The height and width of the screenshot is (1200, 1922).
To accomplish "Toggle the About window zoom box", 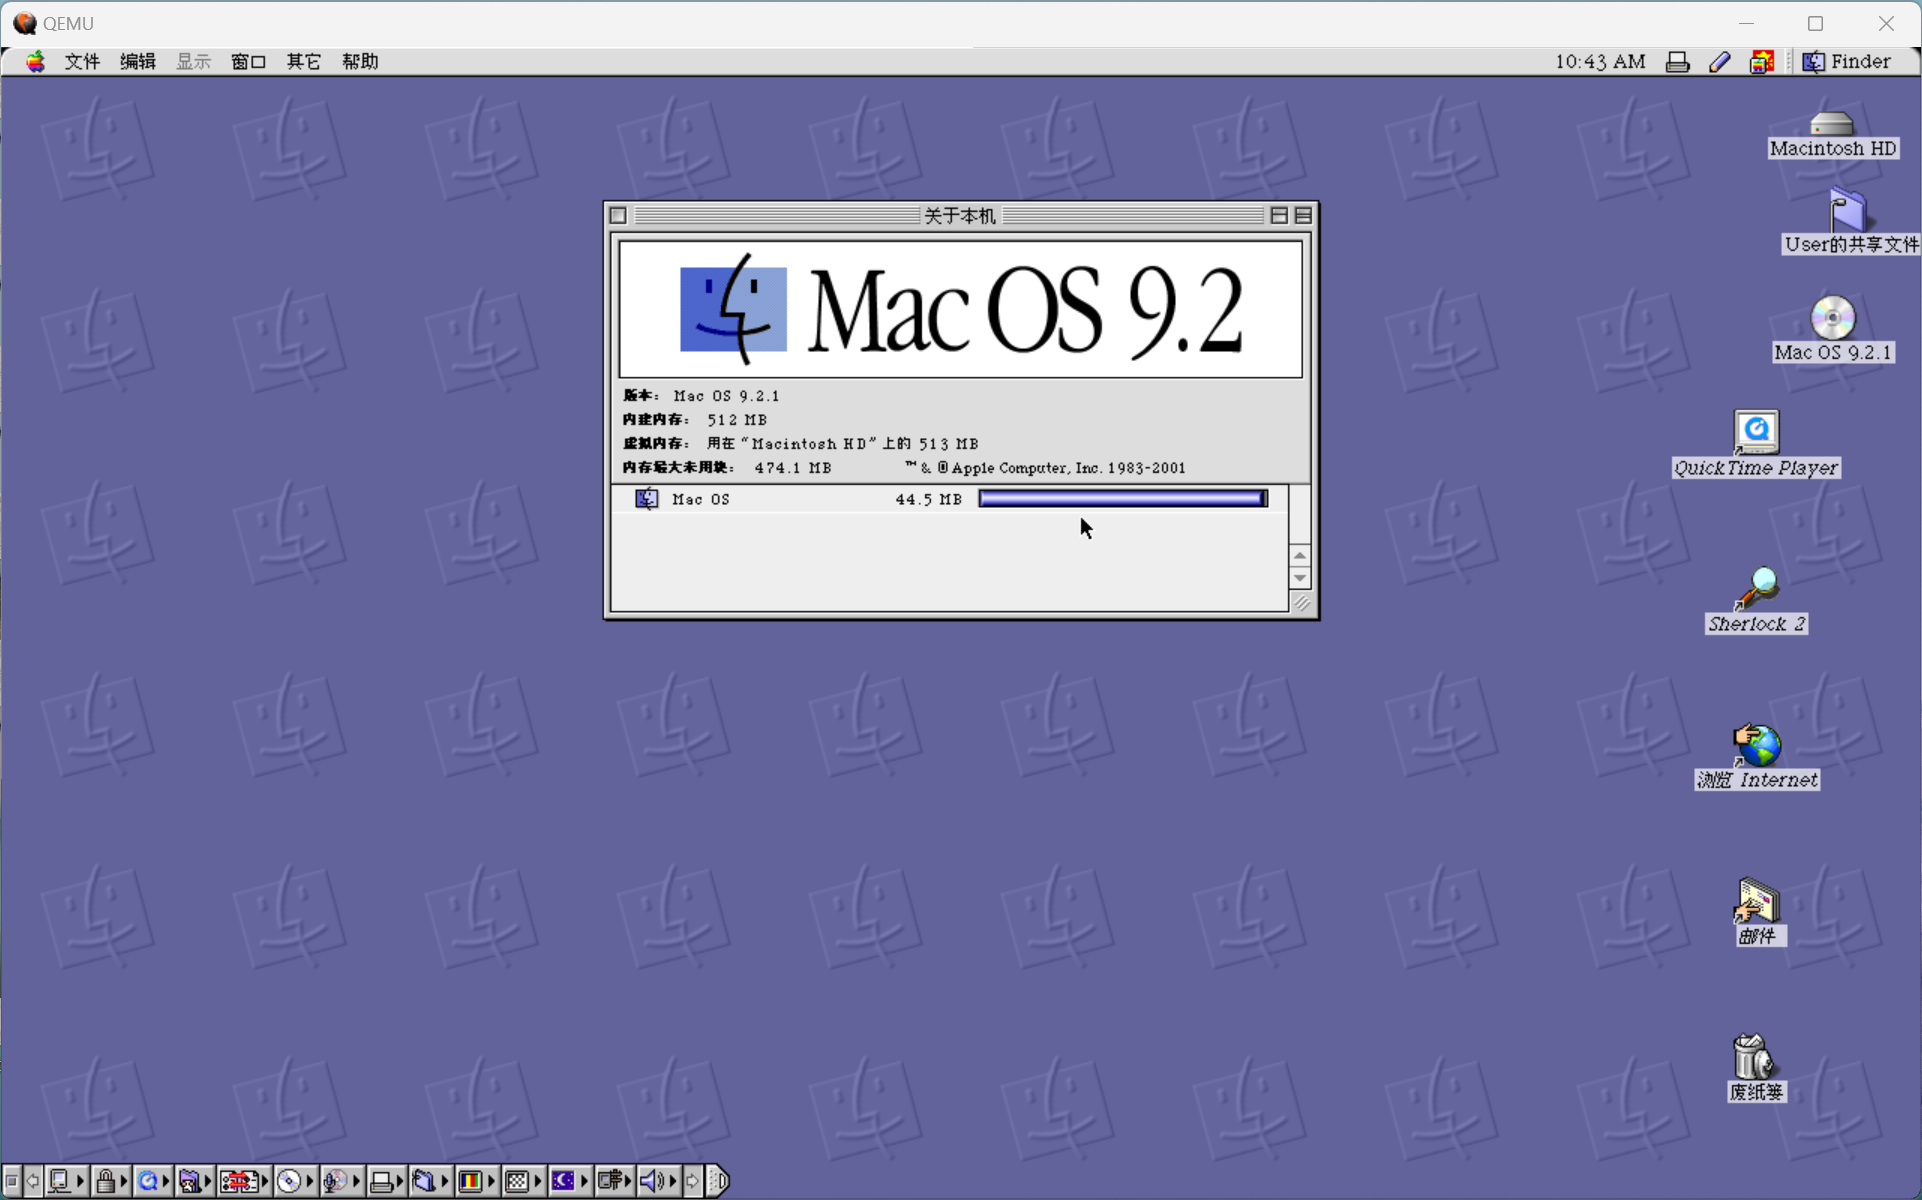I will point(1278,215).
